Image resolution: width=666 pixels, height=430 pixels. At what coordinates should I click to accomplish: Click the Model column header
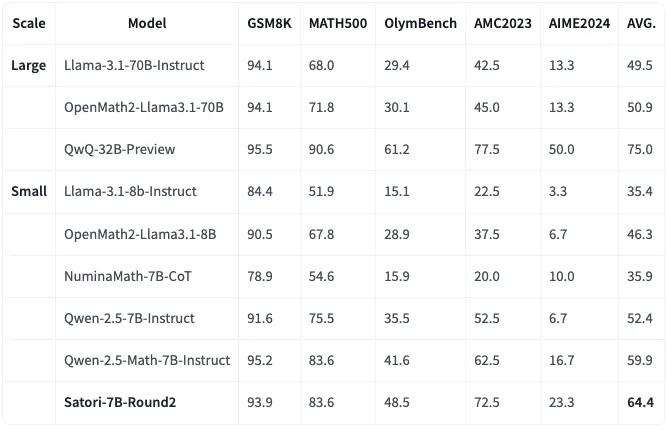pos(147,23)
